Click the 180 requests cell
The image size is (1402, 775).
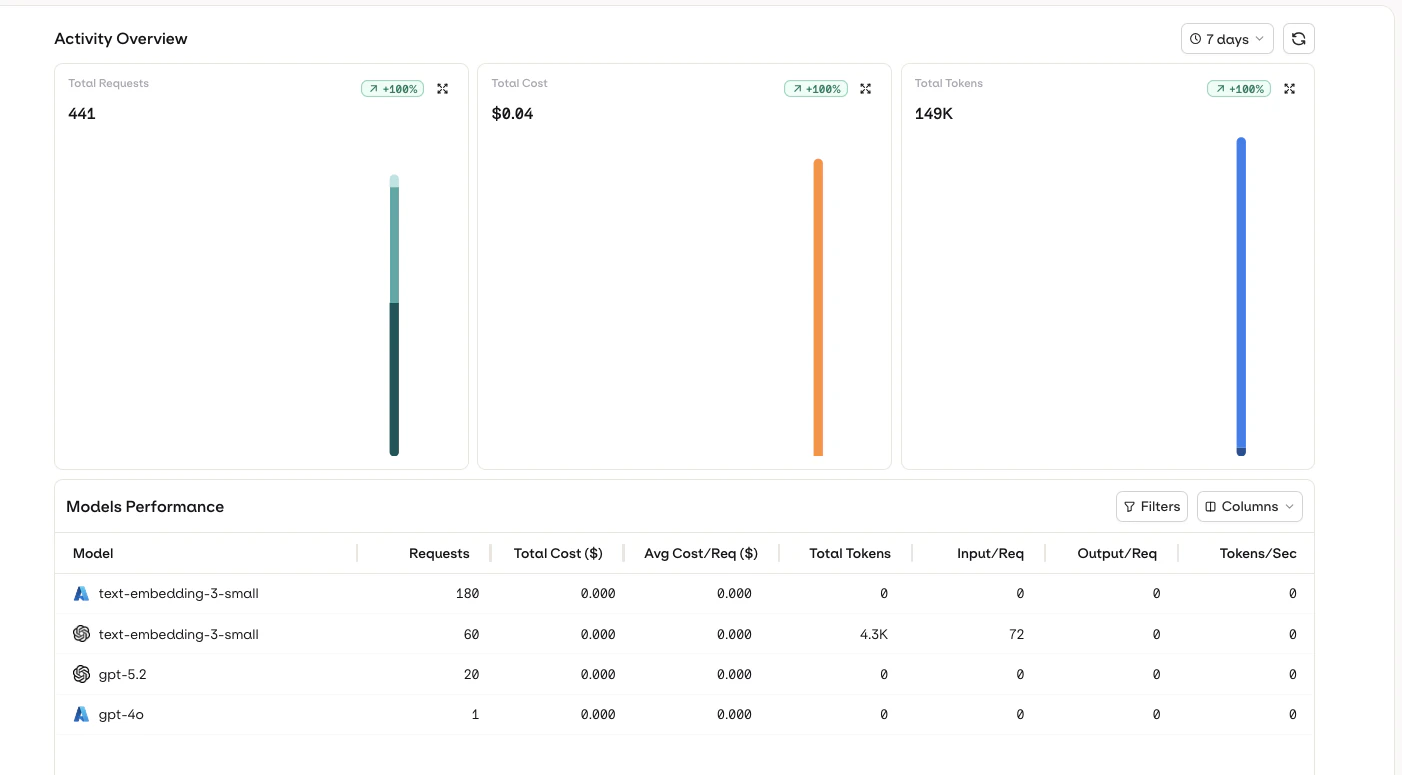pyautogui.click(x=468, y=594)
